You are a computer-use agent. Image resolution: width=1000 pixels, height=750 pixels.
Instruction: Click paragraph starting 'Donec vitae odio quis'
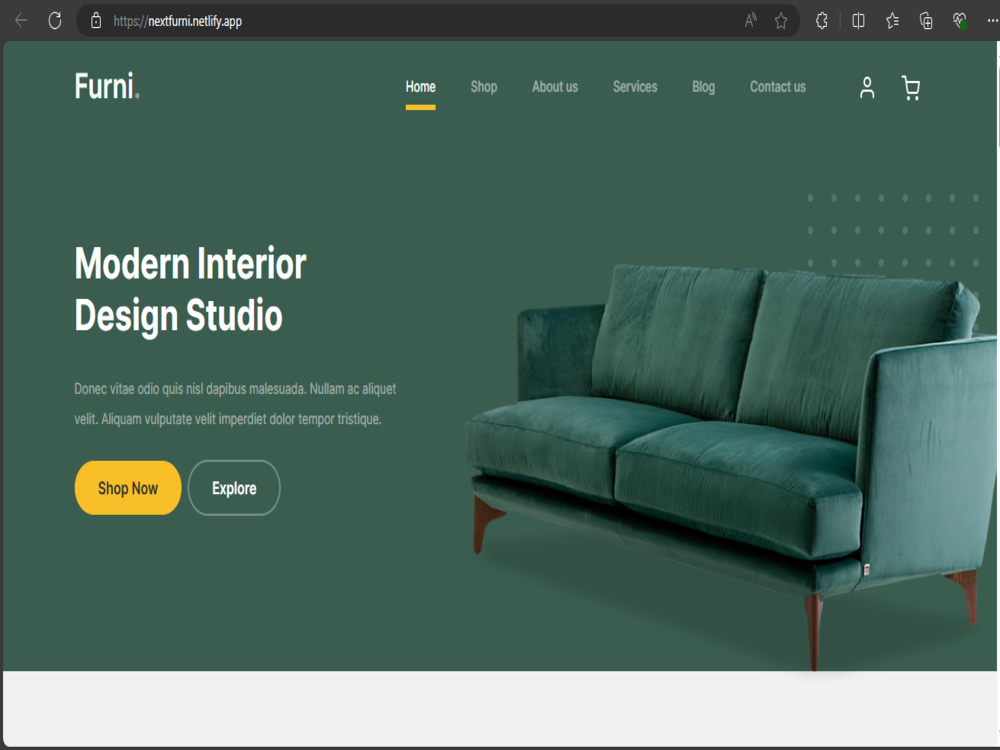235,404
